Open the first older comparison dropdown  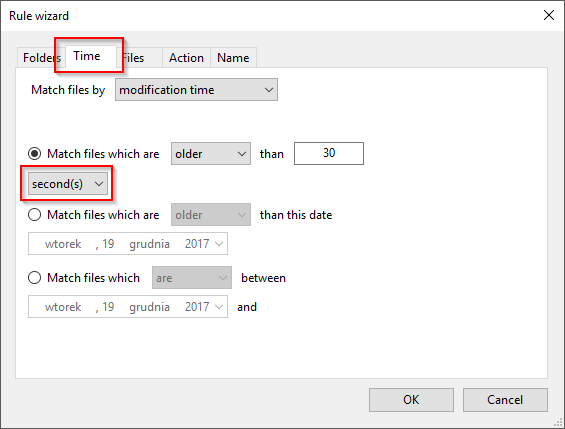coord(211,154)
